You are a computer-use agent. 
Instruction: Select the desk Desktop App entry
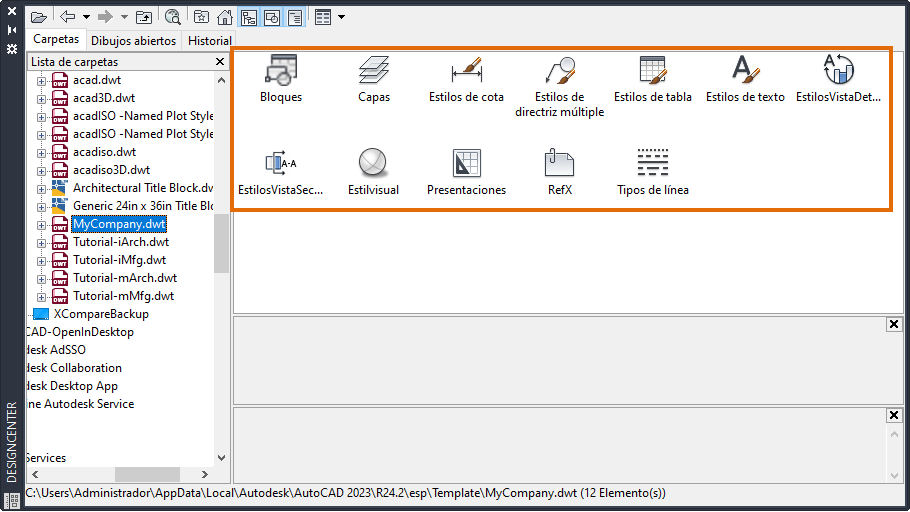(73, 386)
